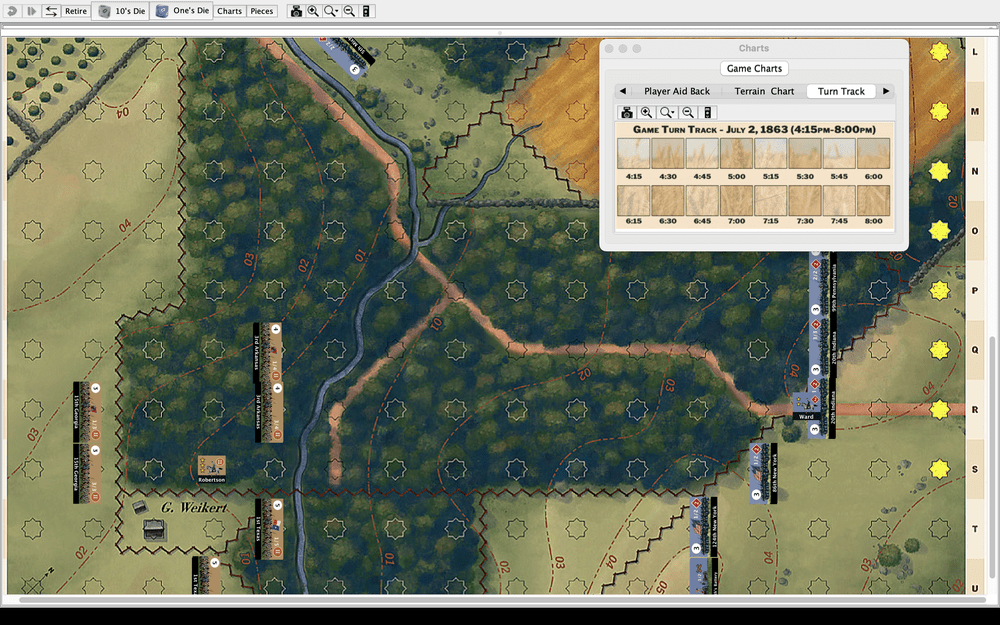Zoom out inside the Charts window
Viewport: 1000px width, 625px height.
687,112
